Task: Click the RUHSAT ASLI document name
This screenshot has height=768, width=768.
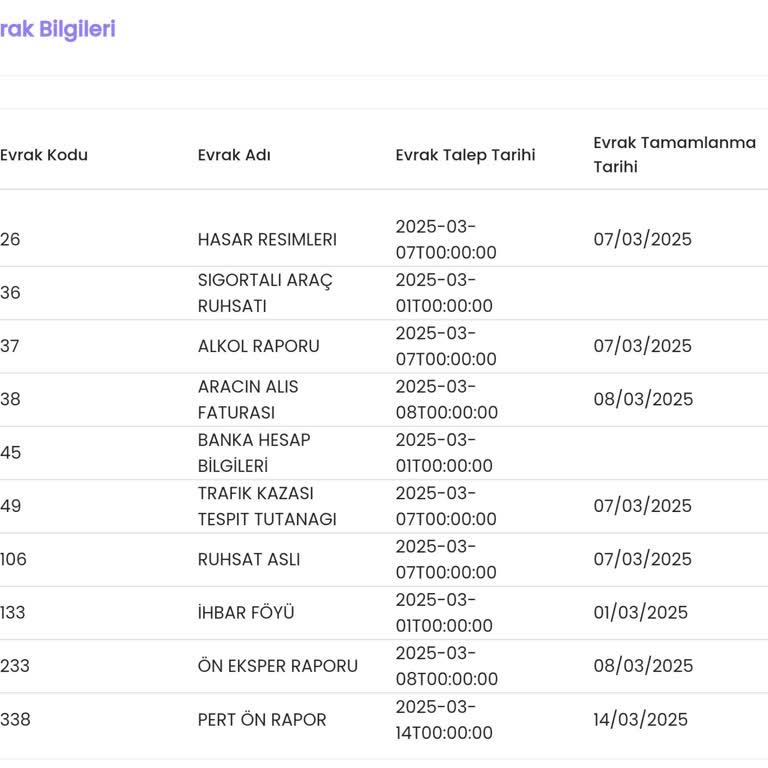Action: (x=248, y=559)
